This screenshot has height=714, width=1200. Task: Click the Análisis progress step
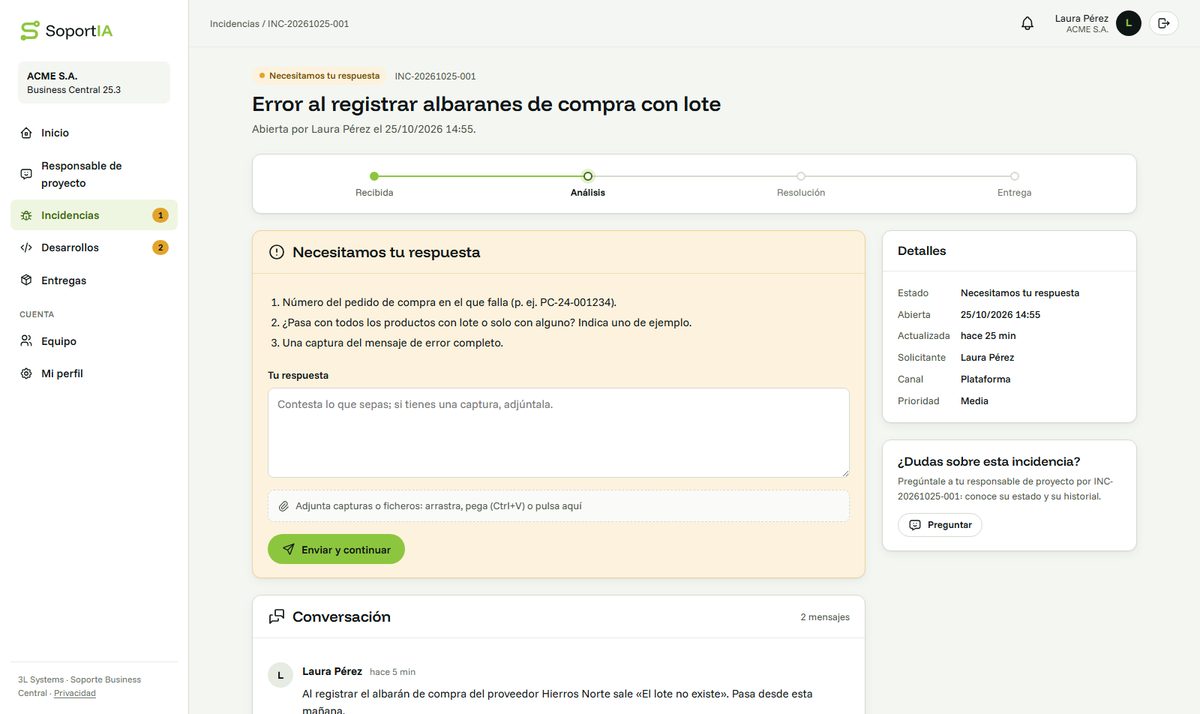coord(588,183)
